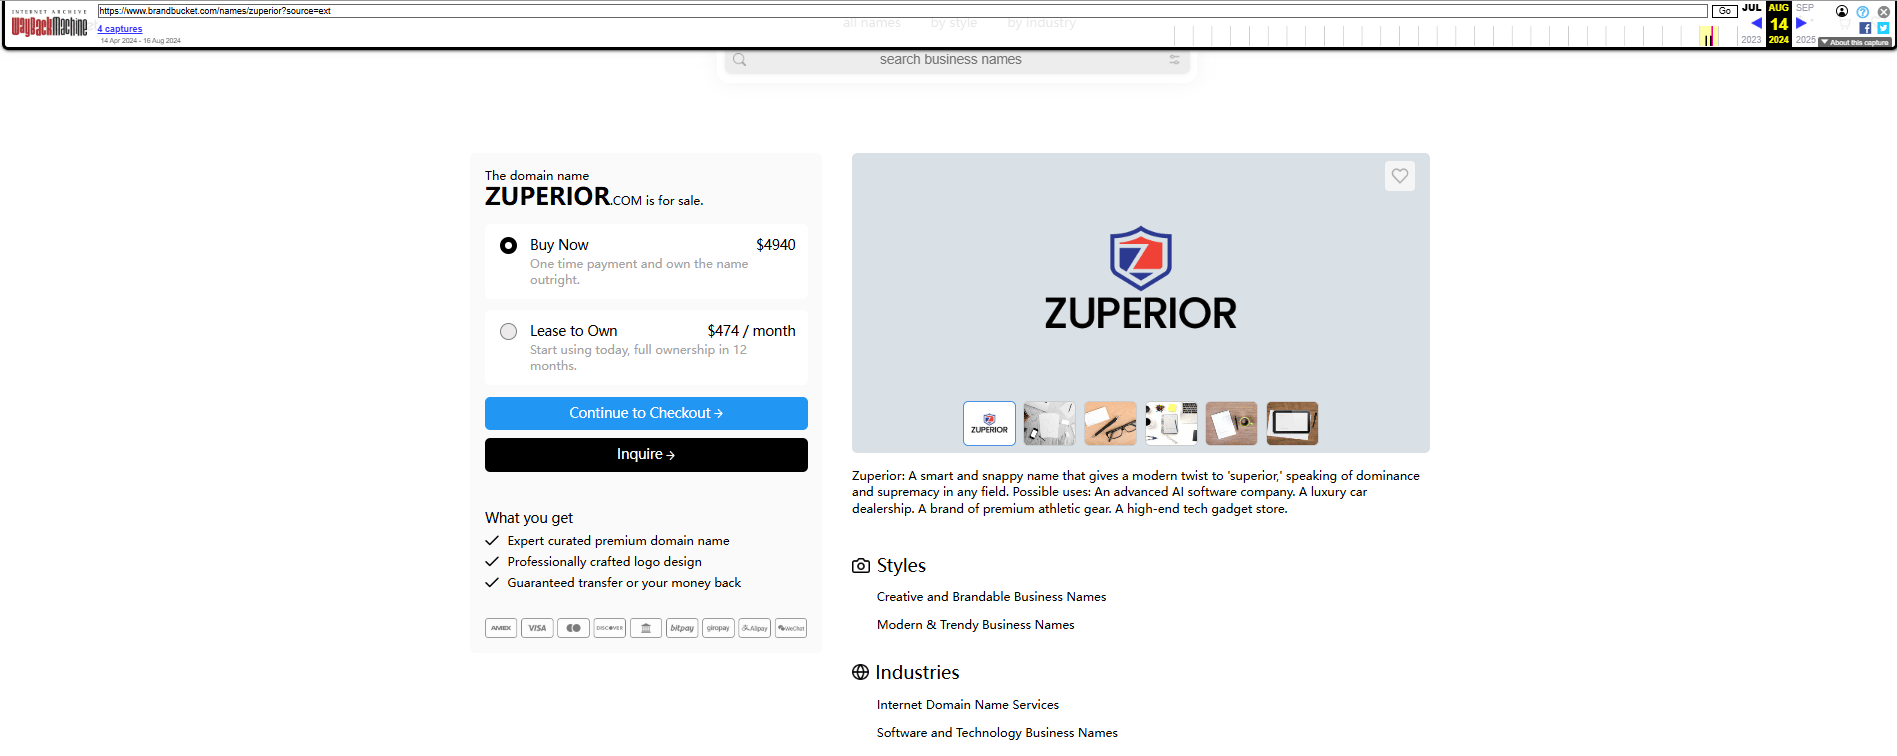Select the Lease to Own radio option

point(509,331)
